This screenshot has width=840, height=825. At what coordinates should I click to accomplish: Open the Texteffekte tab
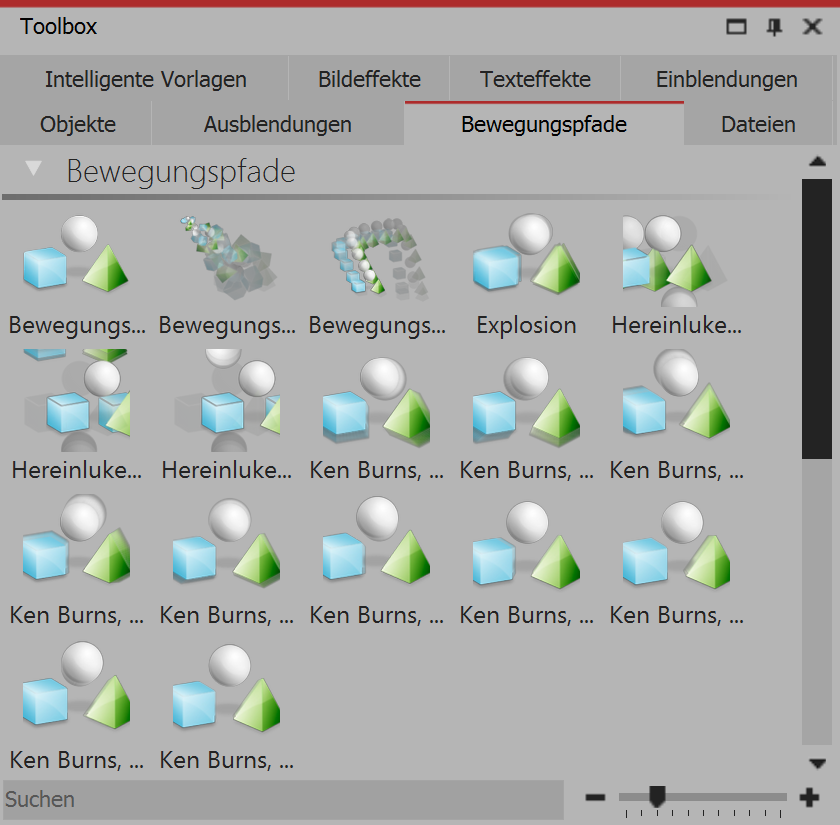pyautogui.click(x=534, y=79)
